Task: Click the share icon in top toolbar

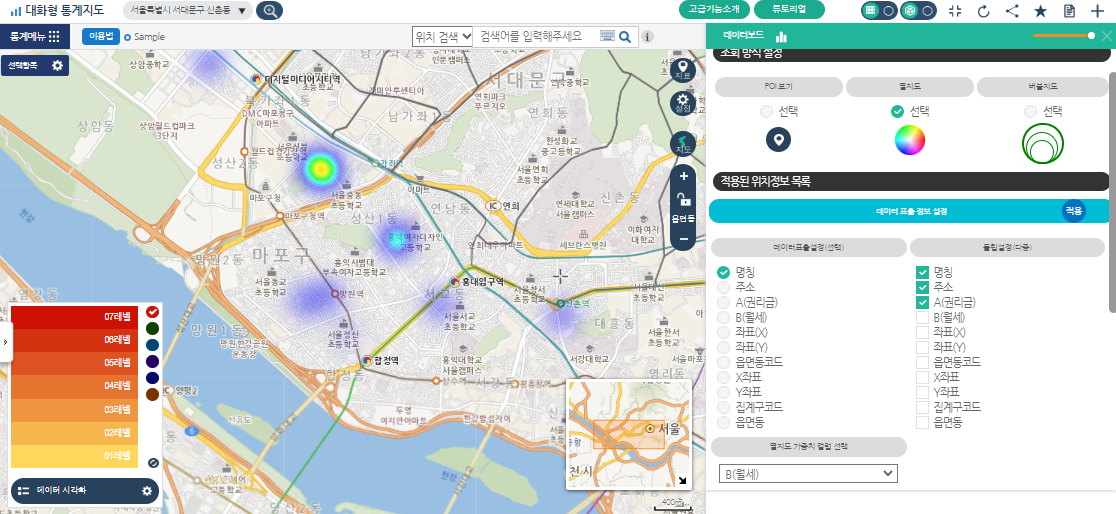Action: (x=1012, y=11)
